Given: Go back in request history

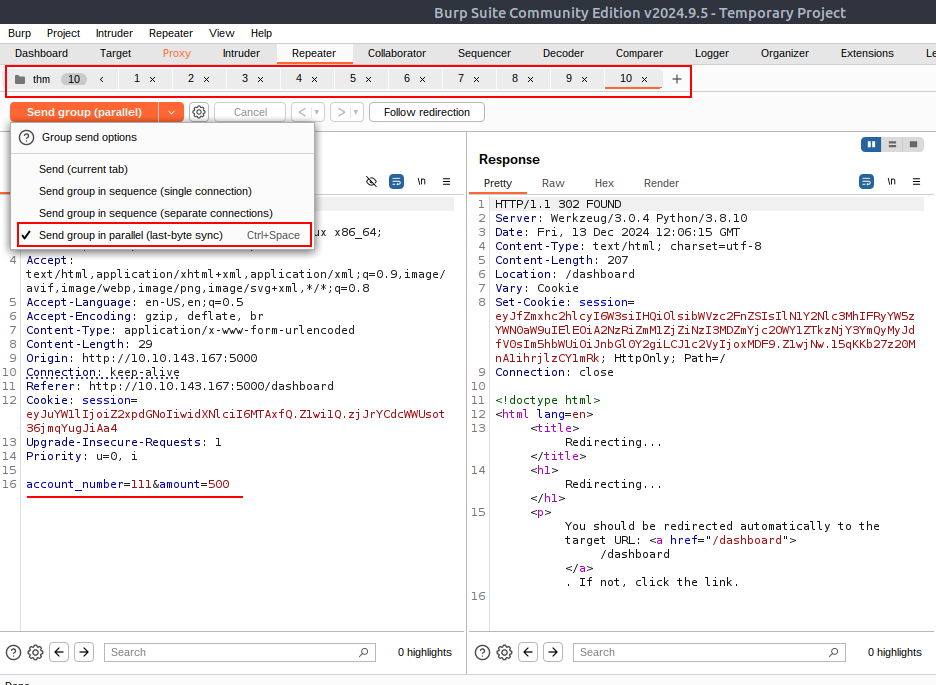Looking at the screenshot, I should (302, 112).
